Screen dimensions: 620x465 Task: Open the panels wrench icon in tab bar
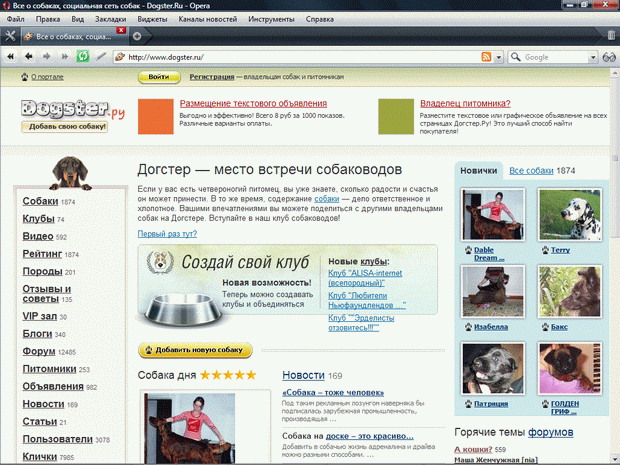(x=10, y=36)
